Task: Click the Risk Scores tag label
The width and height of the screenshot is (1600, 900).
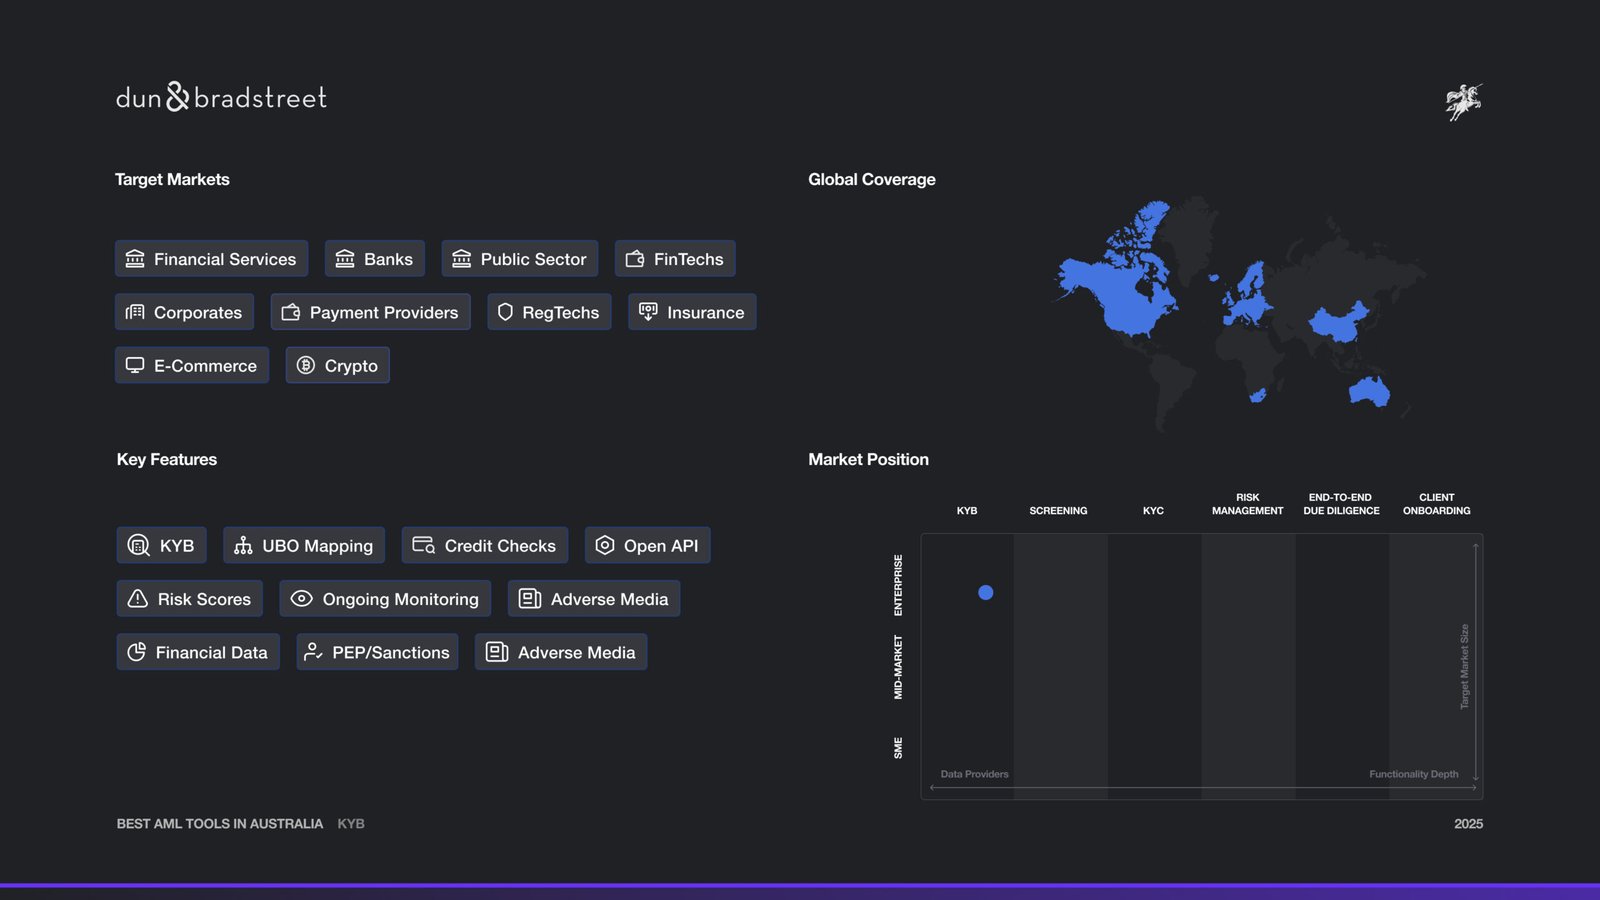Action: coord(204,599)
